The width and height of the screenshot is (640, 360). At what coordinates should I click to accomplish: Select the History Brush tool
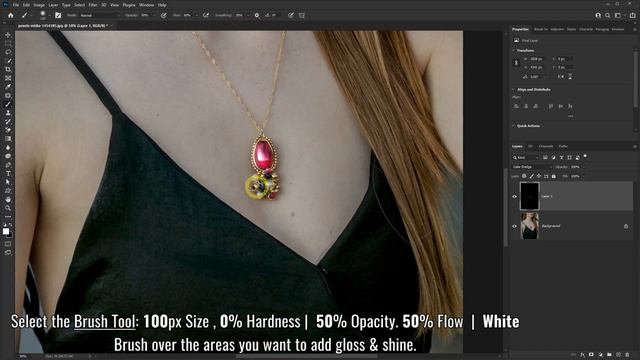point(8,122)
